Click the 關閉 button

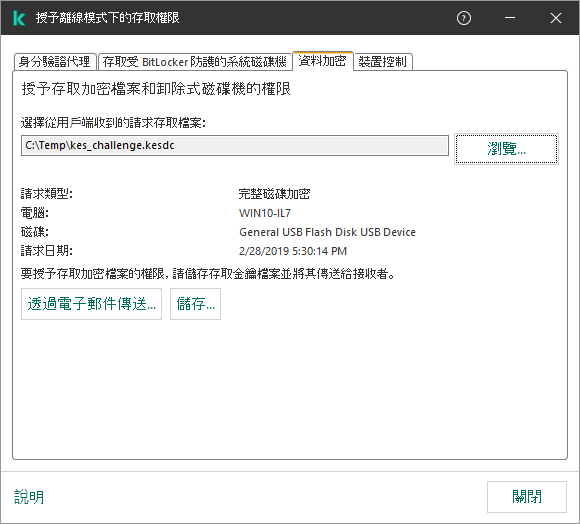527,497
